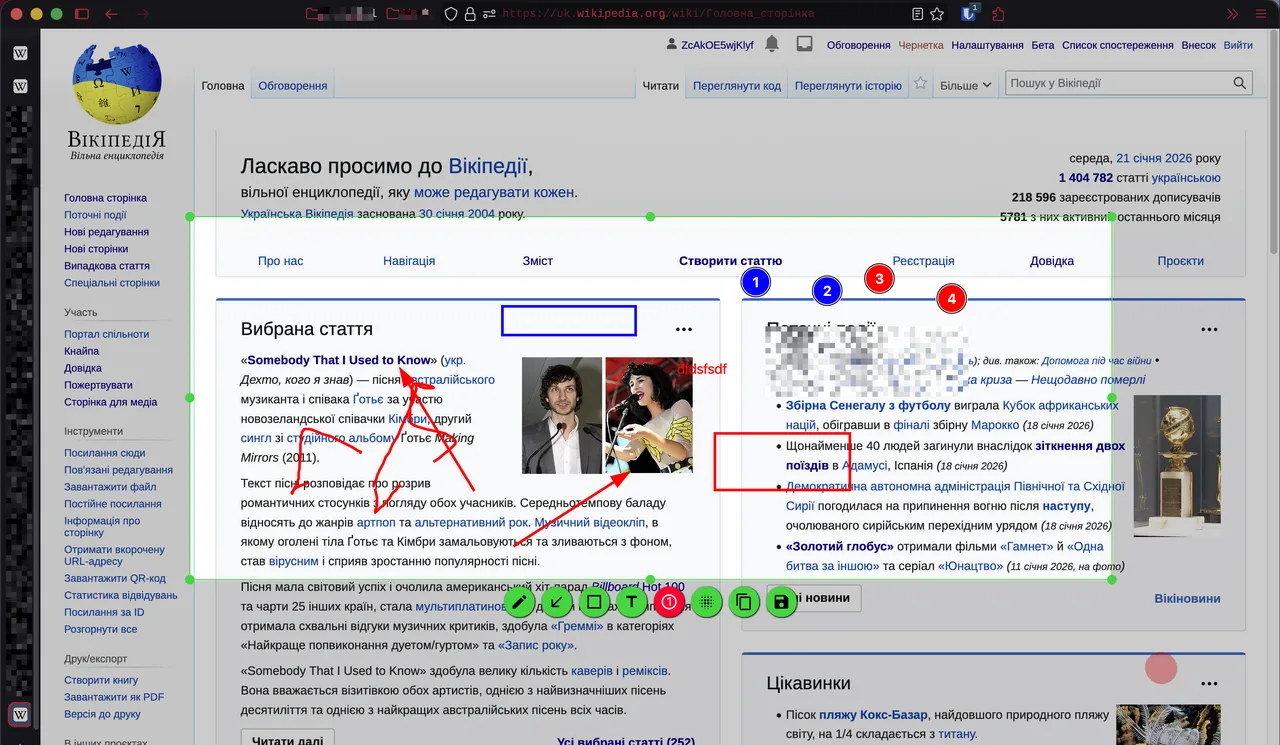Screen dimensions: 1280x745
Task: Copy the screenshot selection to clipboard
Action: coord(744,602)
